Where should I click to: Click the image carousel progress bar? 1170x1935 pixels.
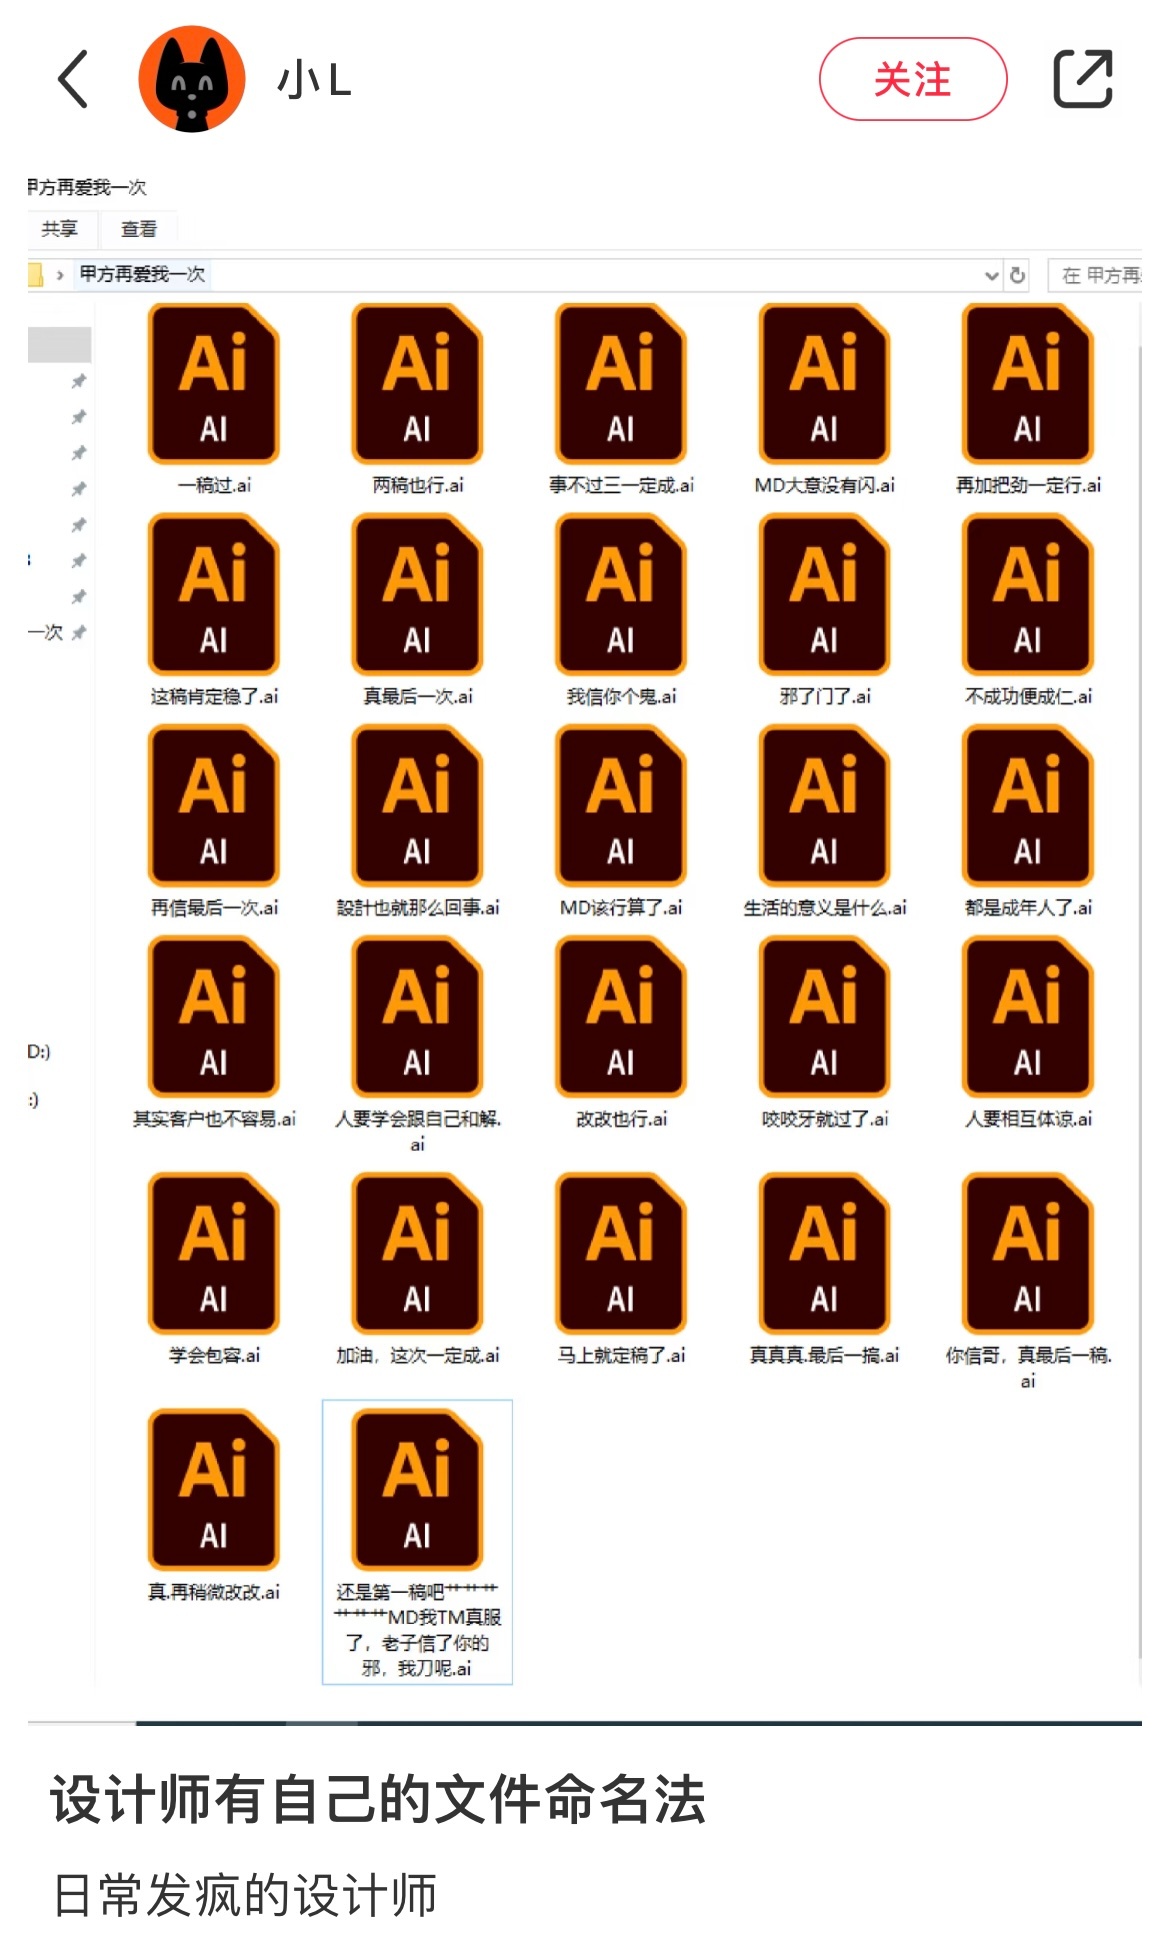click(585, 1723)
